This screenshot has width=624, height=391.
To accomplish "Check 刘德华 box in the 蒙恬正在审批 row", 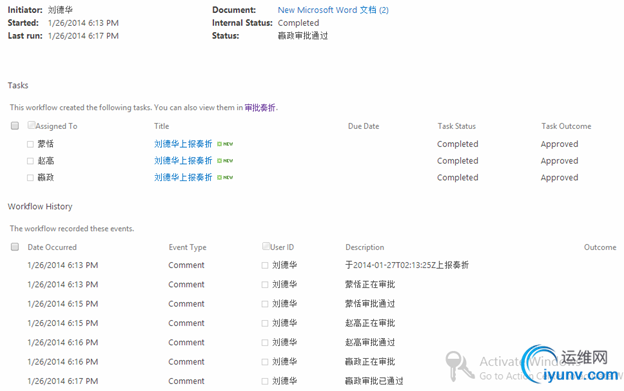I will (x=265, y=284).
